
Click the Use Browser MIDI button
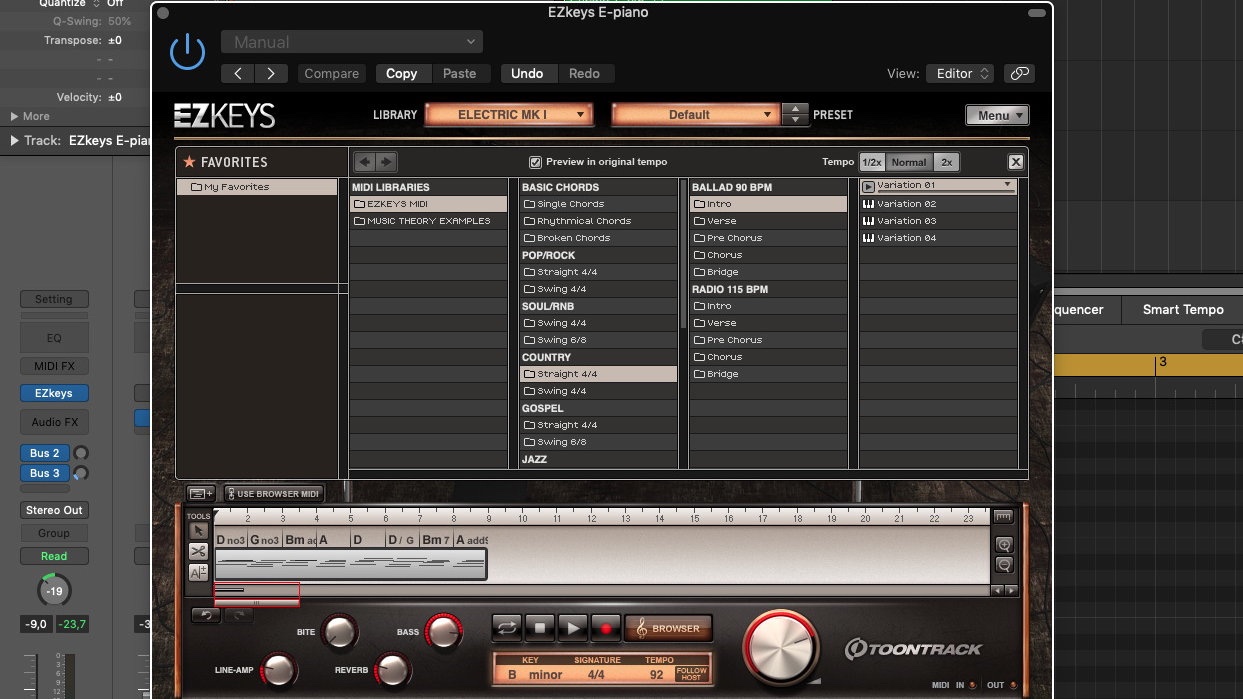(x=273, y=494)
